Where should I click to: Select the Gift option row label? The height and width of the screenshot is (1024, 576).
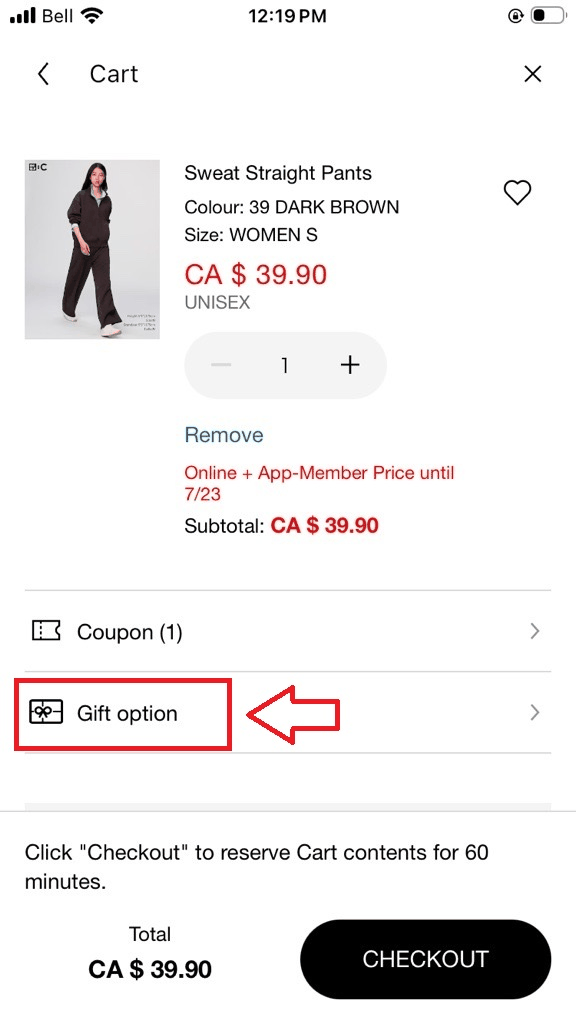tap(127, 713)
